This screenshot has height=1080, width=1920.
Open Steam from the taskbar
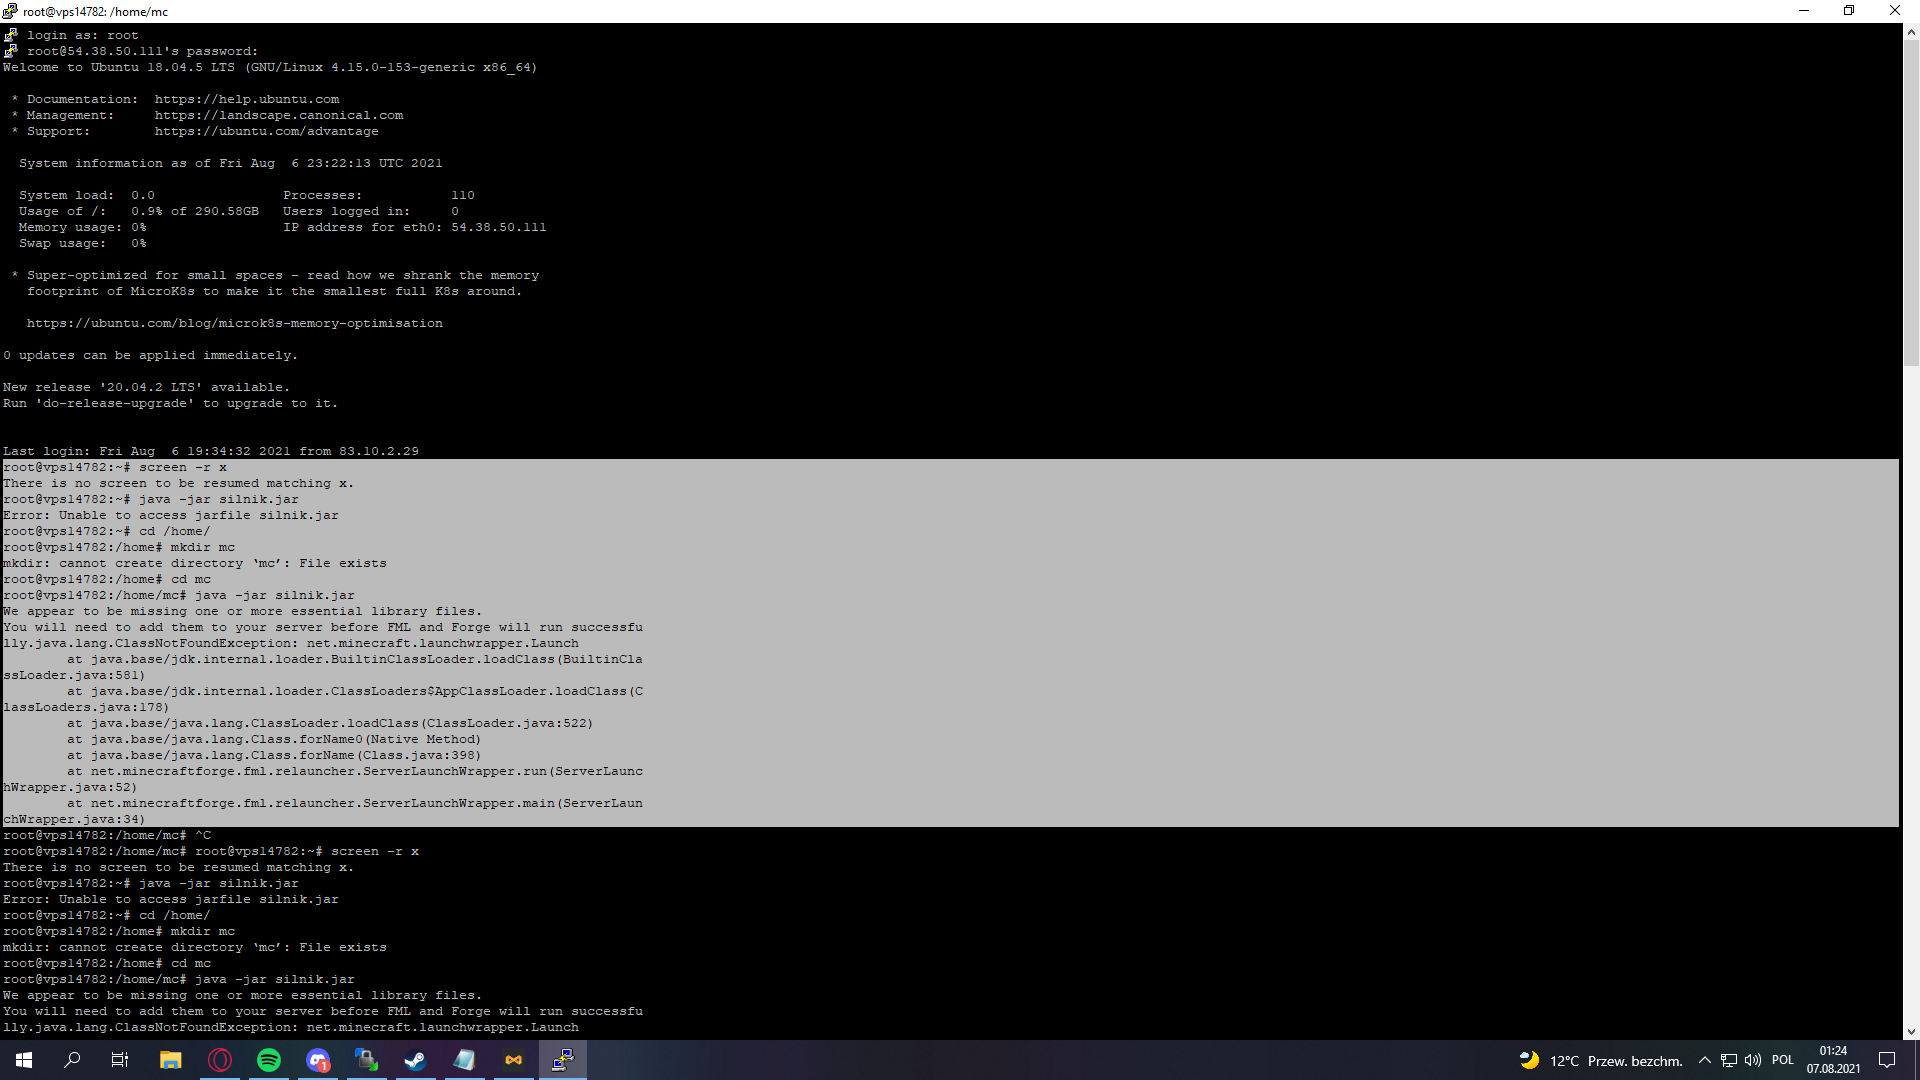point(416,1060)
